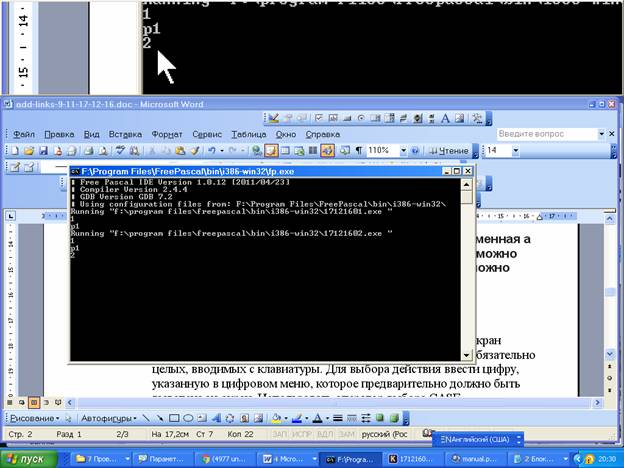Image resolution: width=624 pixels, height=468 pixels.
Task: Click the Insert Table icon
Action: [285, 151]
